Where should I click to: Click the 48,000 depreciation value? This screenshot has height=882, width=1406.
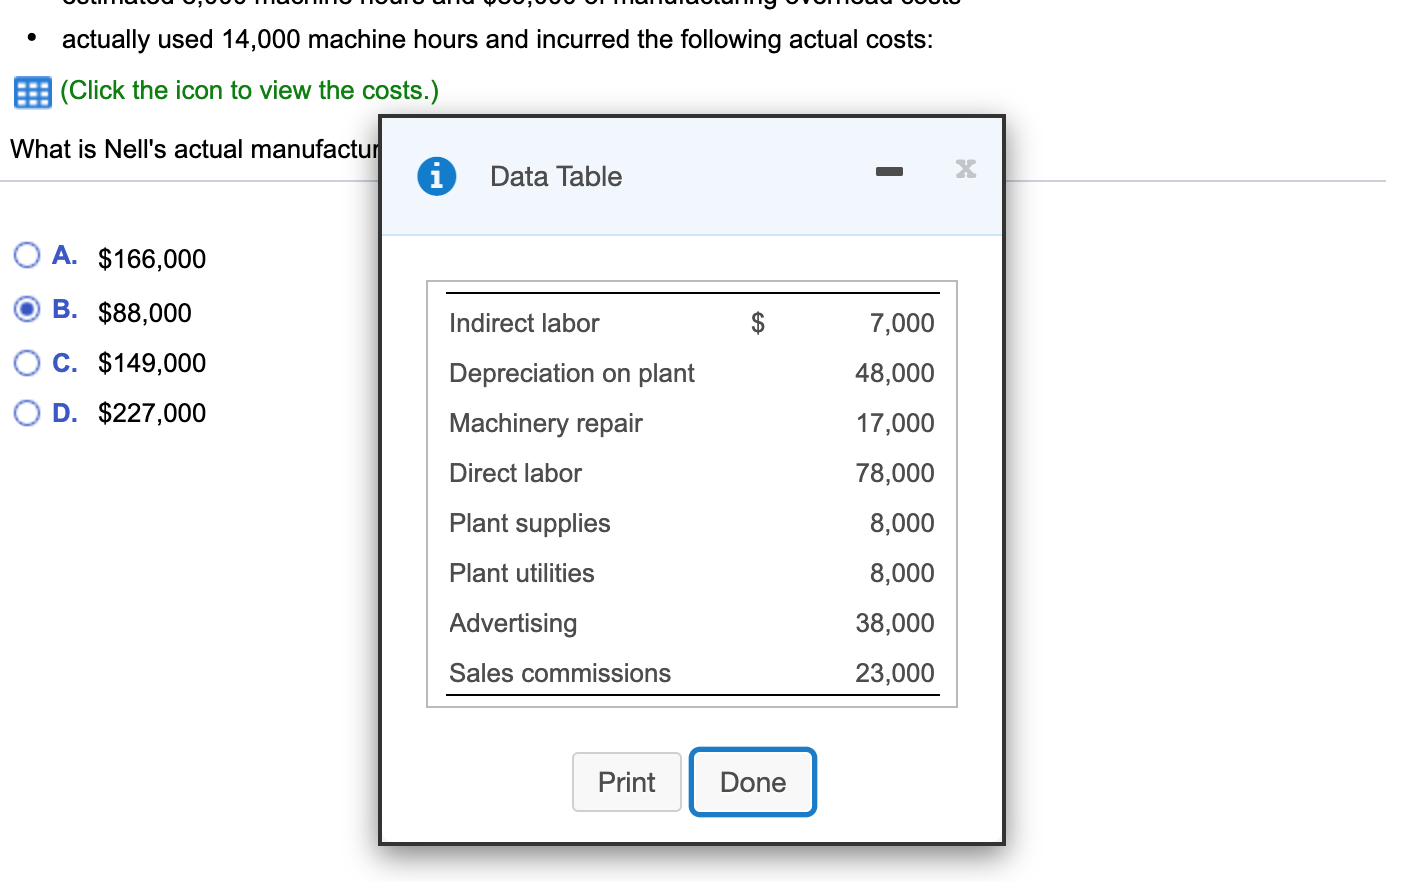click(895, 373)
